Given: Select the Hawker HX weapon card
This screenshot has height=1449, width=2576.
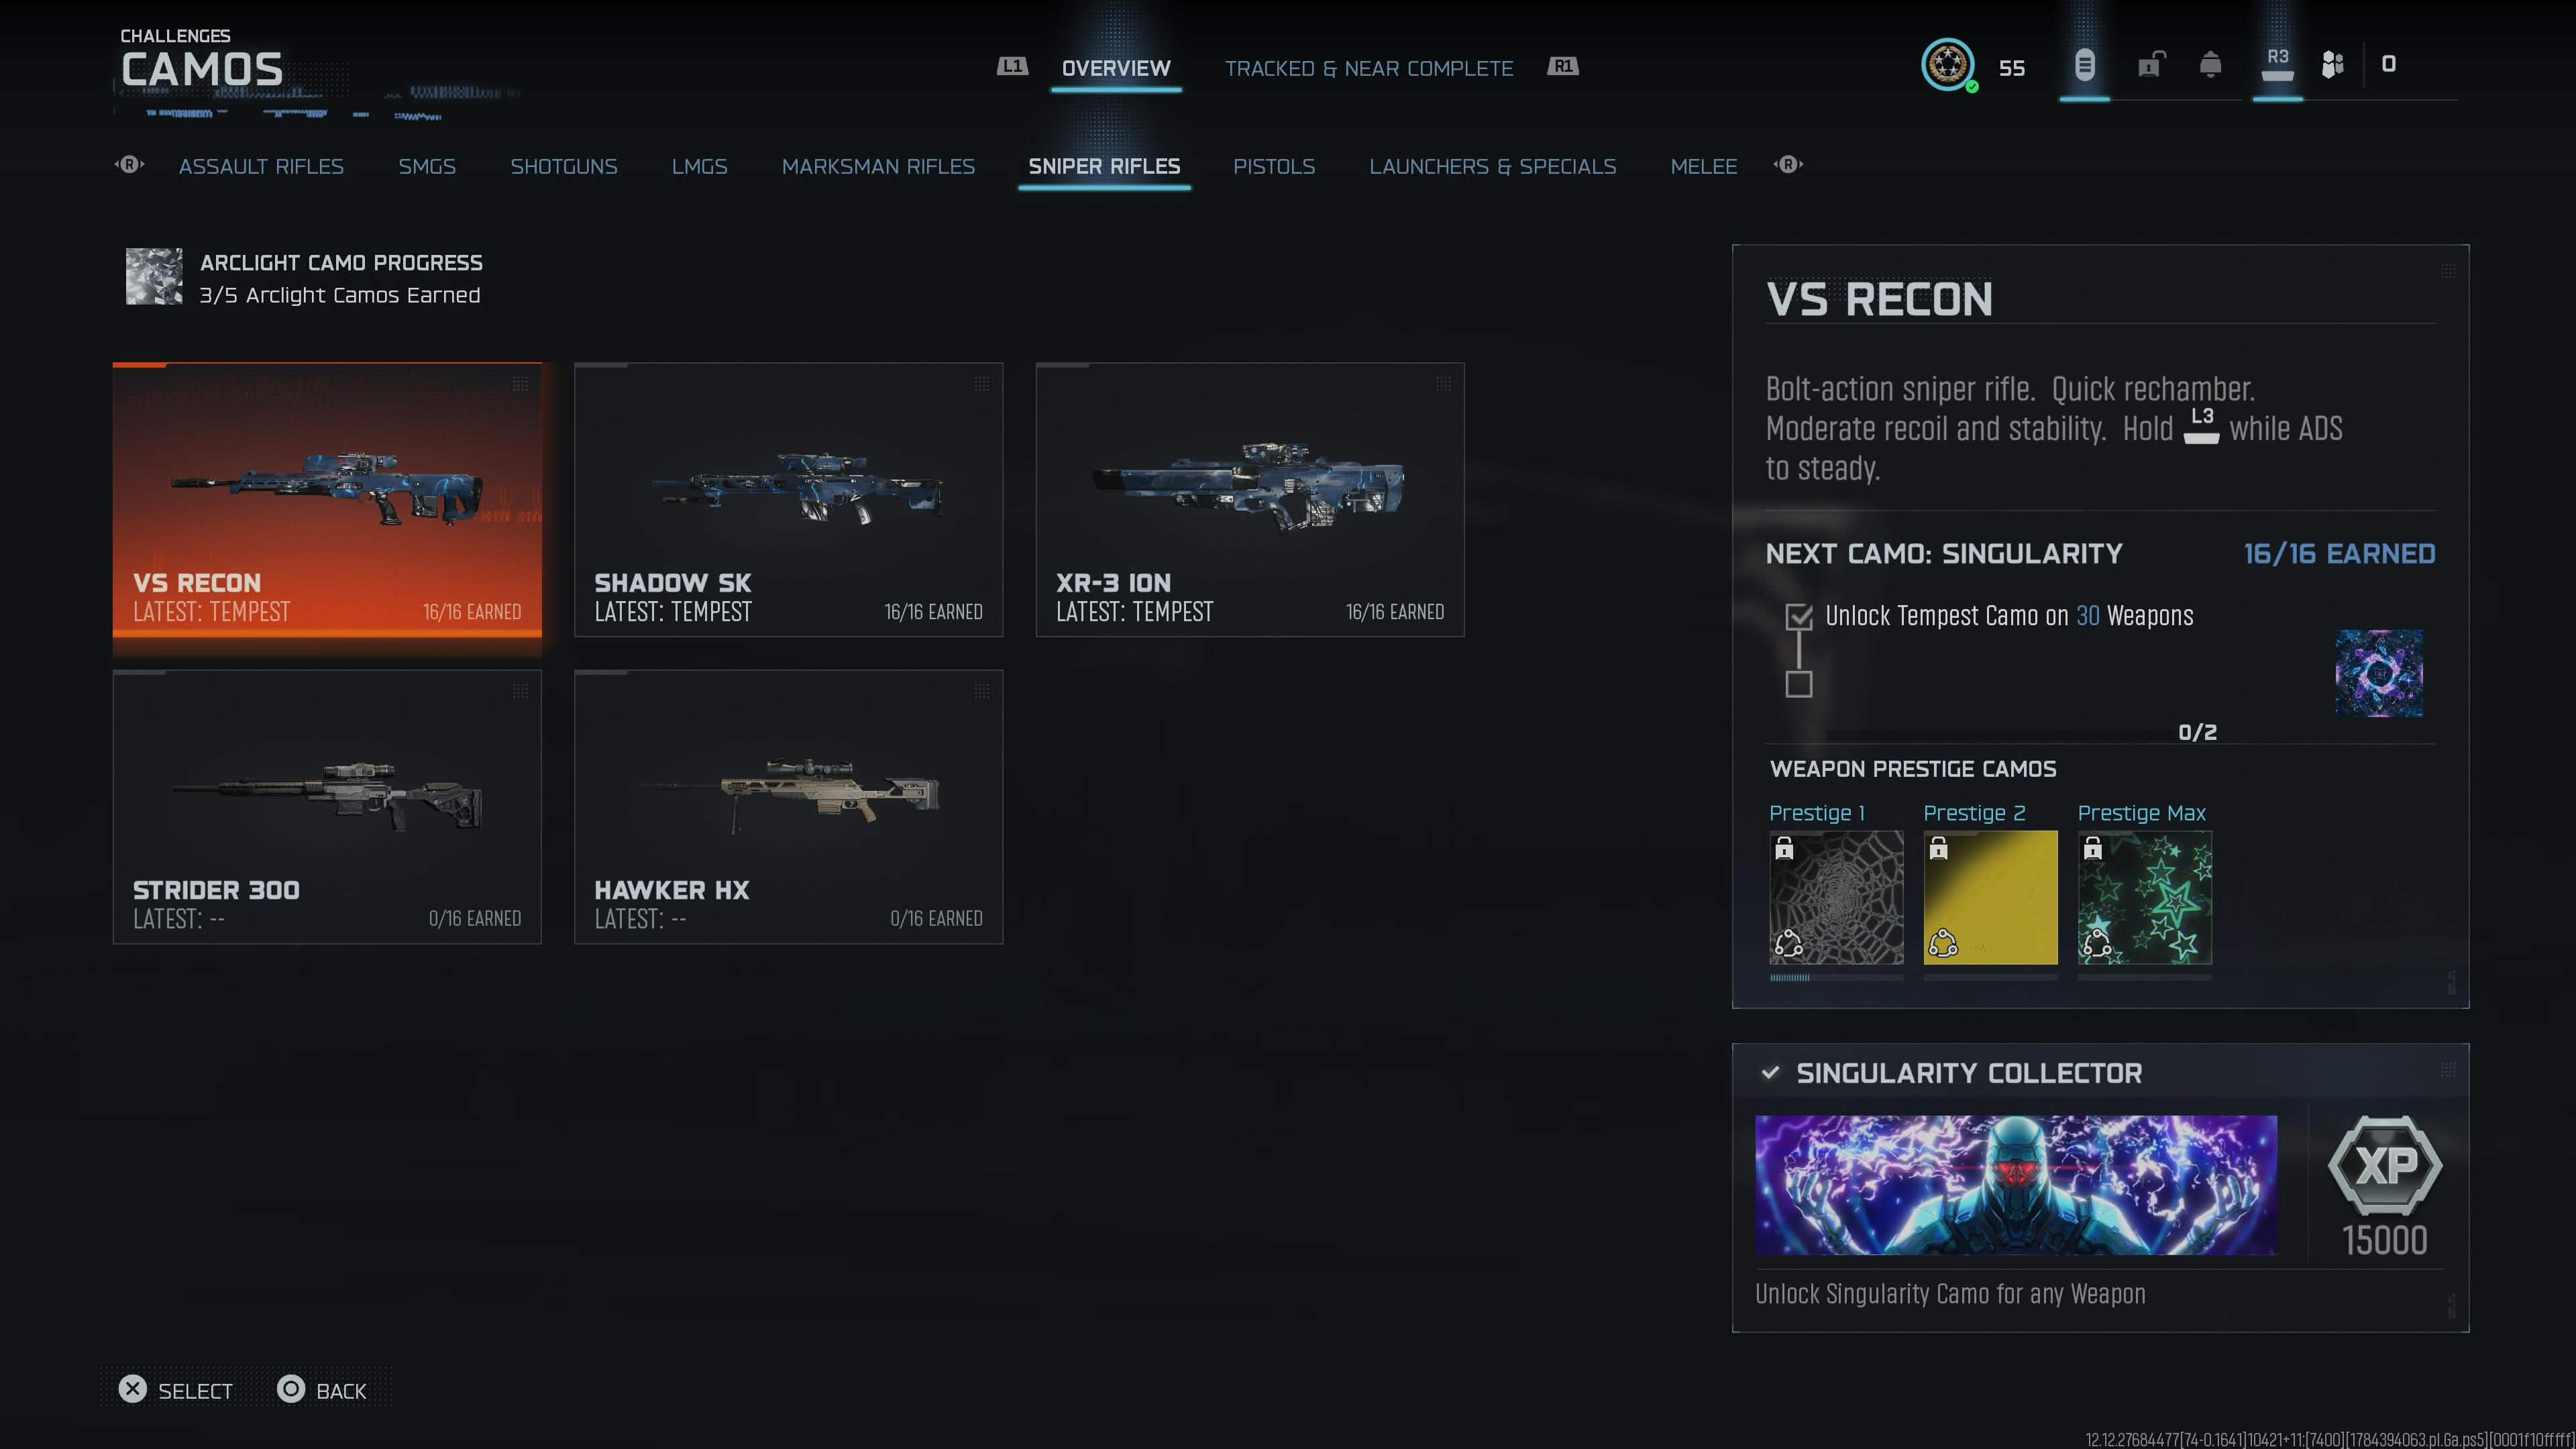Looking at the screenshot, I should pyautogui.click(x=788, y=806).
